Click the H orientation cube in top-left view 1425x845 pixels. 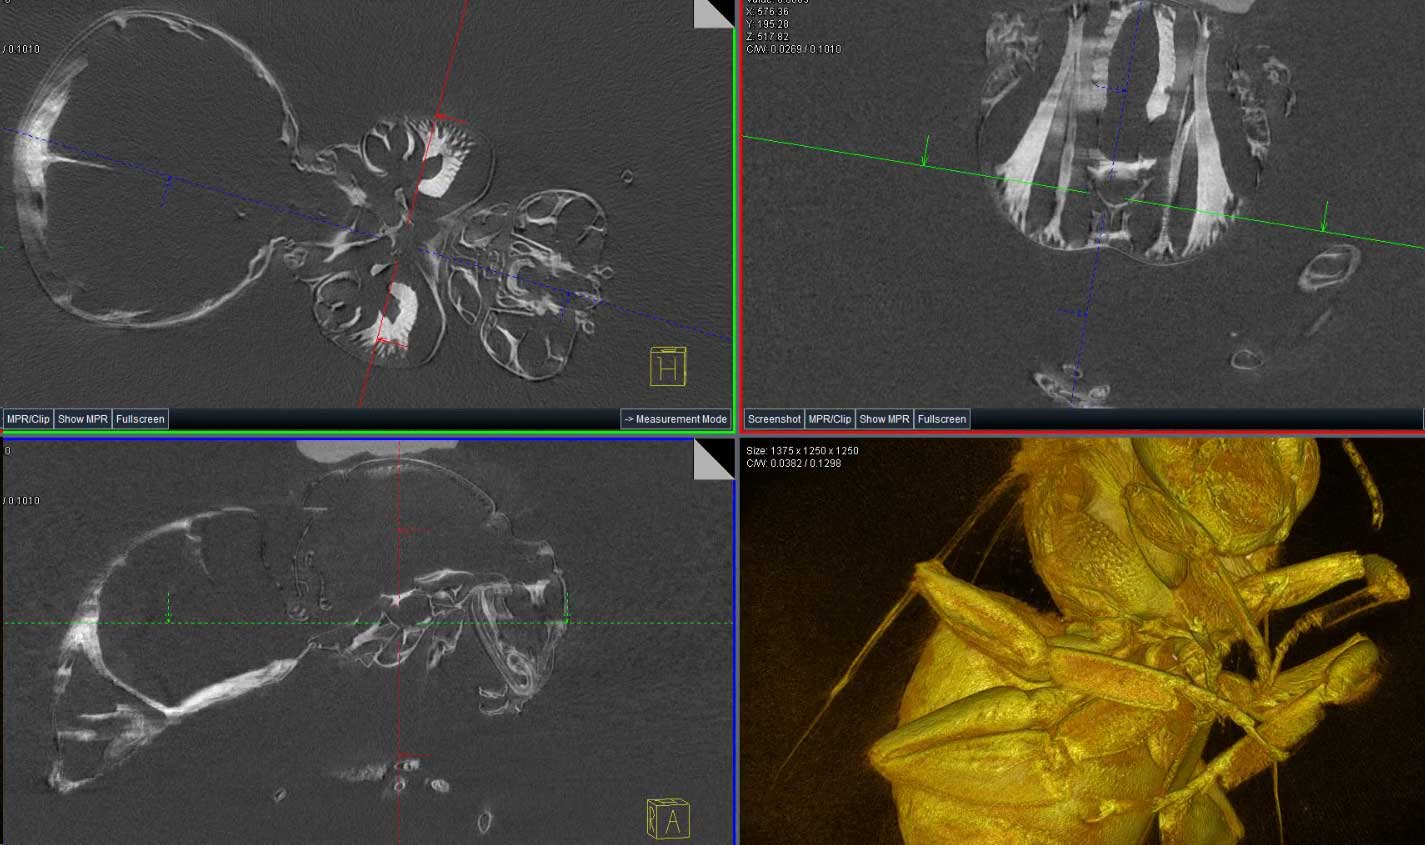point(668,367)
